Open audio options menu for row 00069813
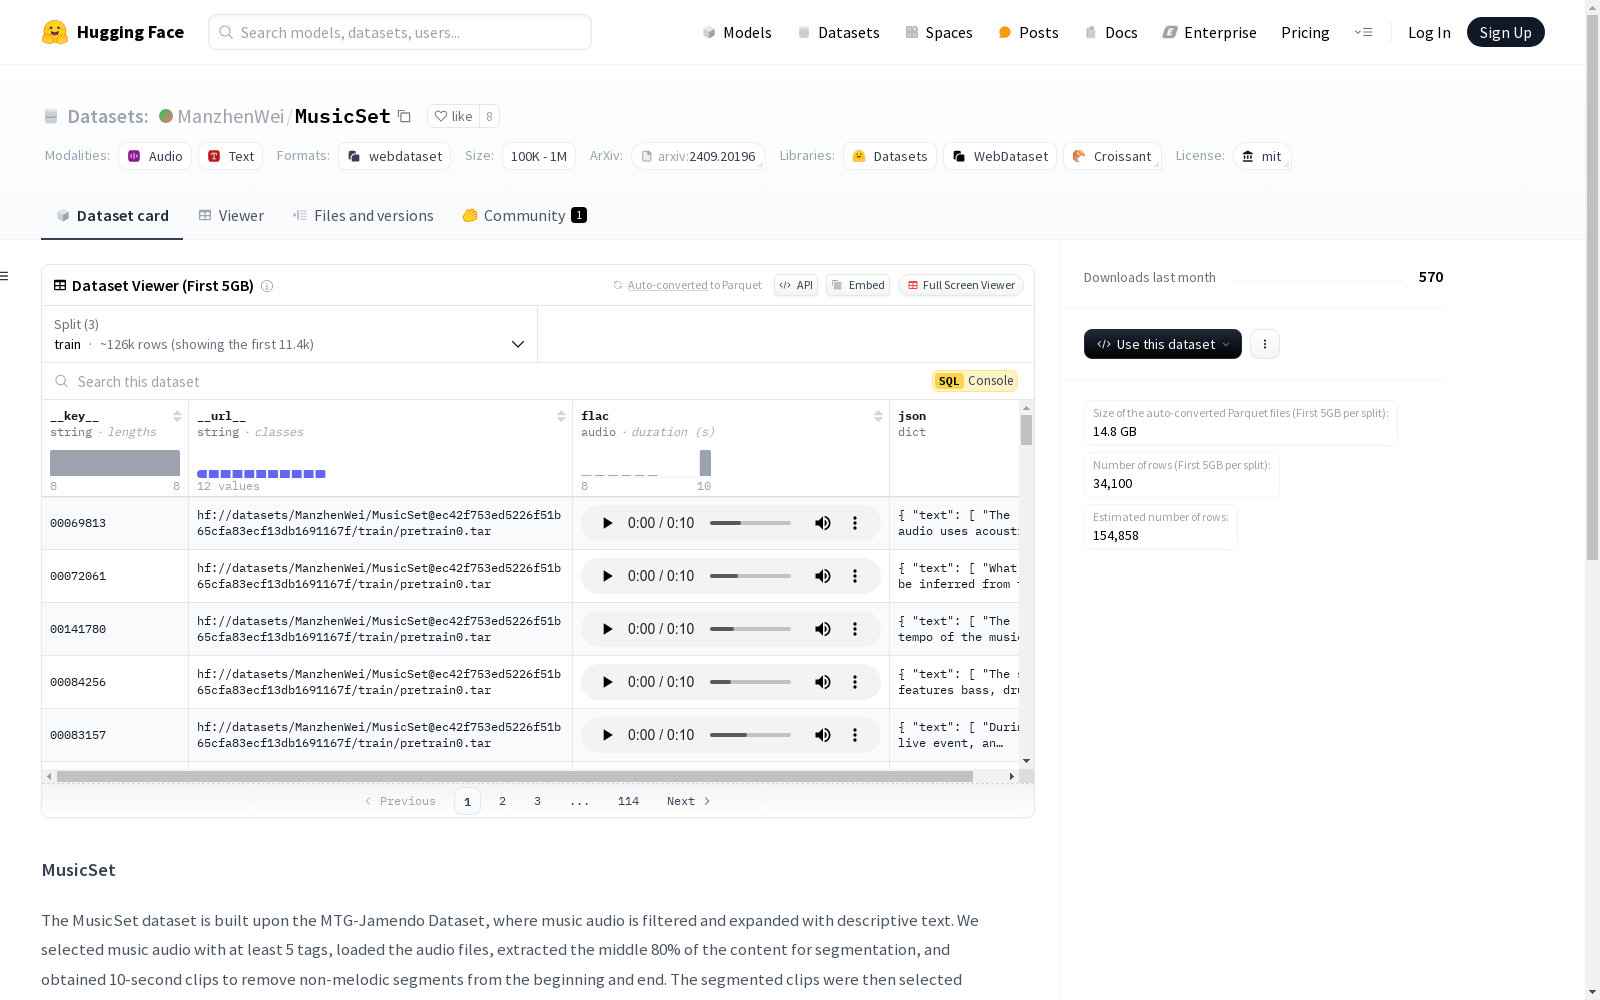 pos(855,523)
